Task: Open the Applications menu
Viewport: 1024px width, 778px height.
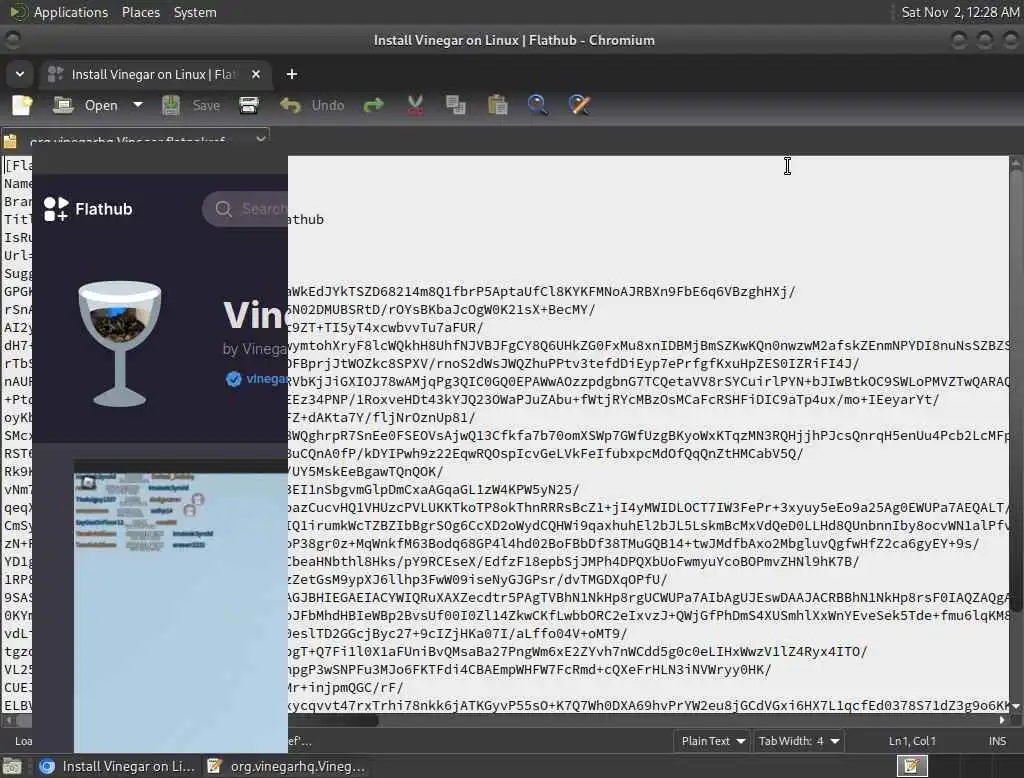Action: (x=71, y=12)
